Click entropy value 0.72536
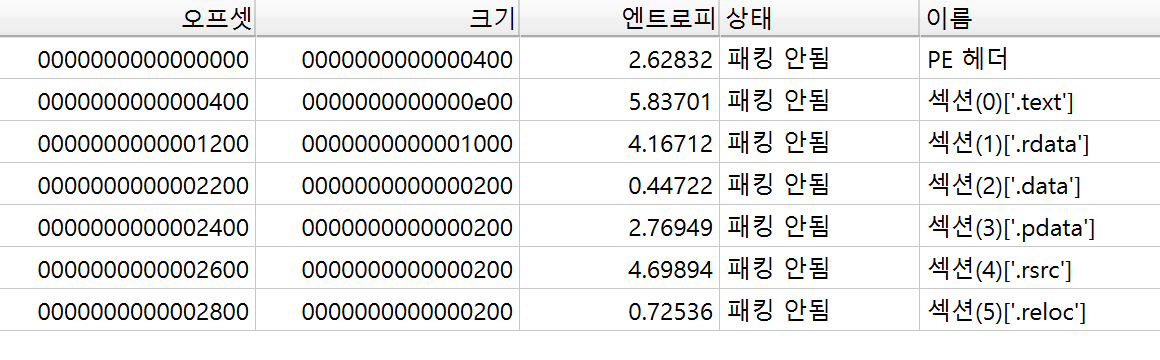Image resolution: width=1160 pixels, height=360 pixels. pos(670,312)
